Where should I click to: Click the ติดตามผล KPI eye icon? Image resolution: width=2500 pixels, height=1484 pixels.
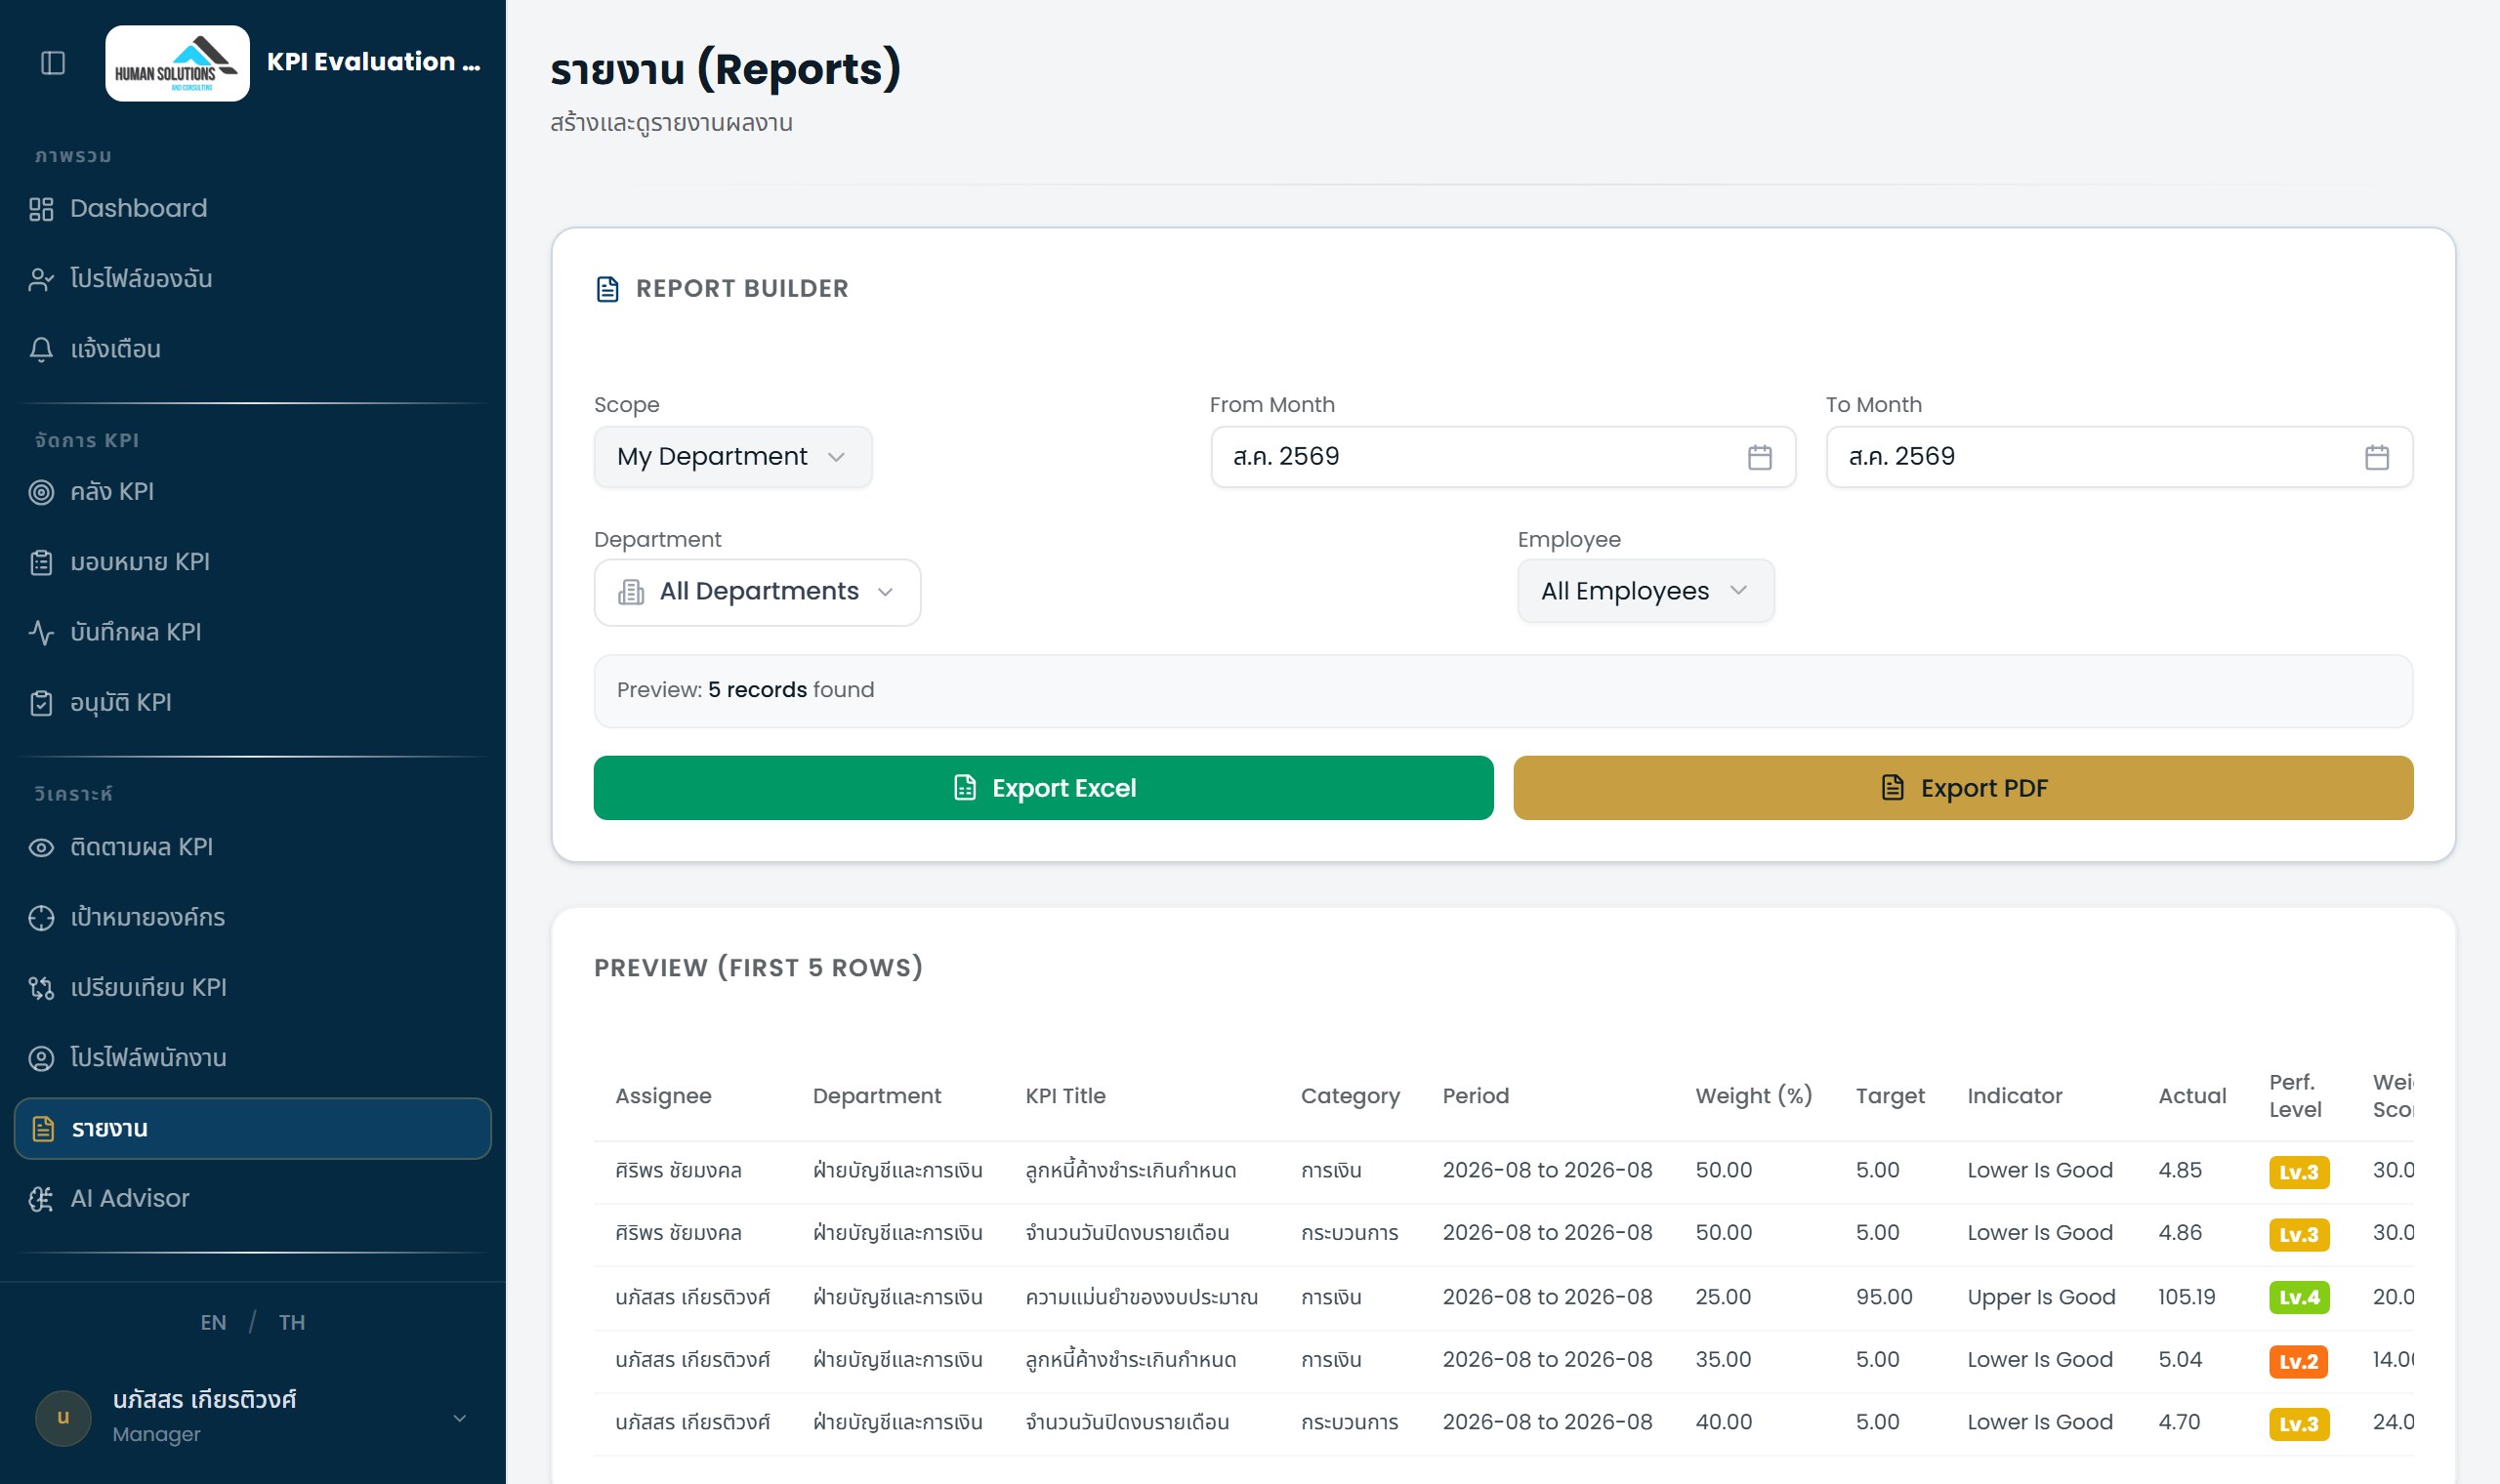click(x=41, y=847)
